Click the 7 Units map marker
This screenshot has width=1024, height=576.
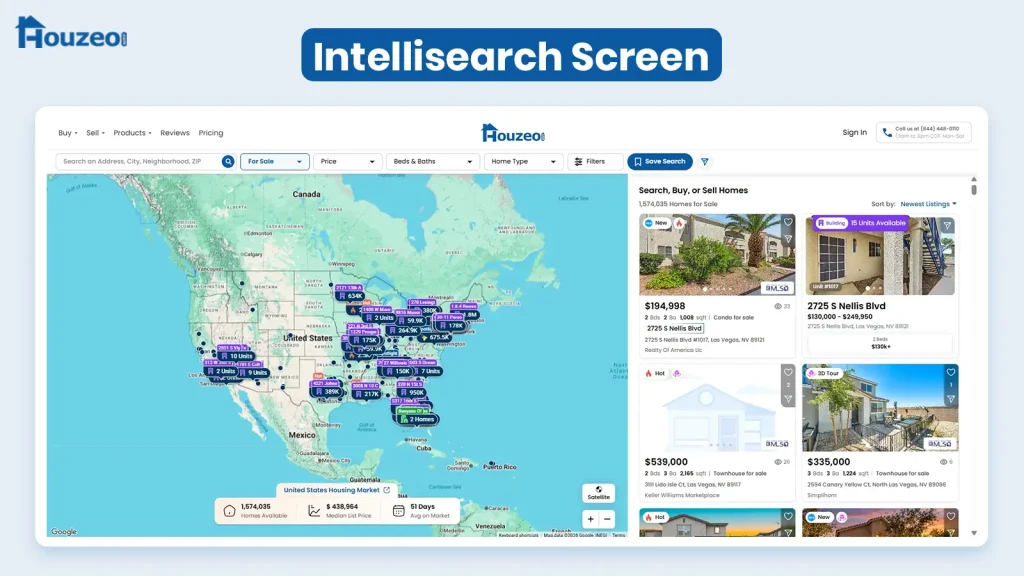click(426, 371)
